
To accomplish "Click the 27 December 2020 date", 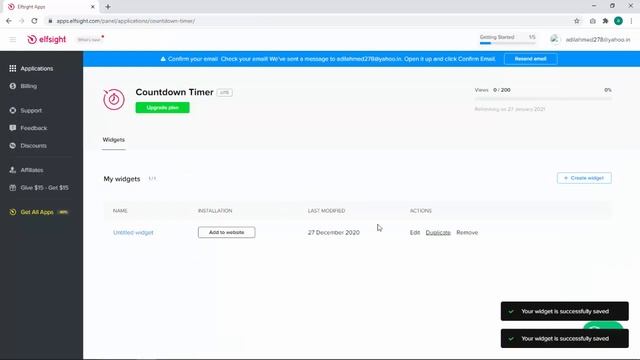I will tap(333, 233).
